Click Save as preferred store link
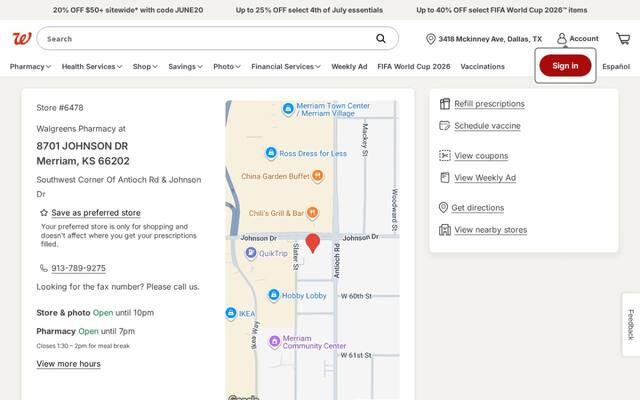640x400 pixels. [96, 213]
